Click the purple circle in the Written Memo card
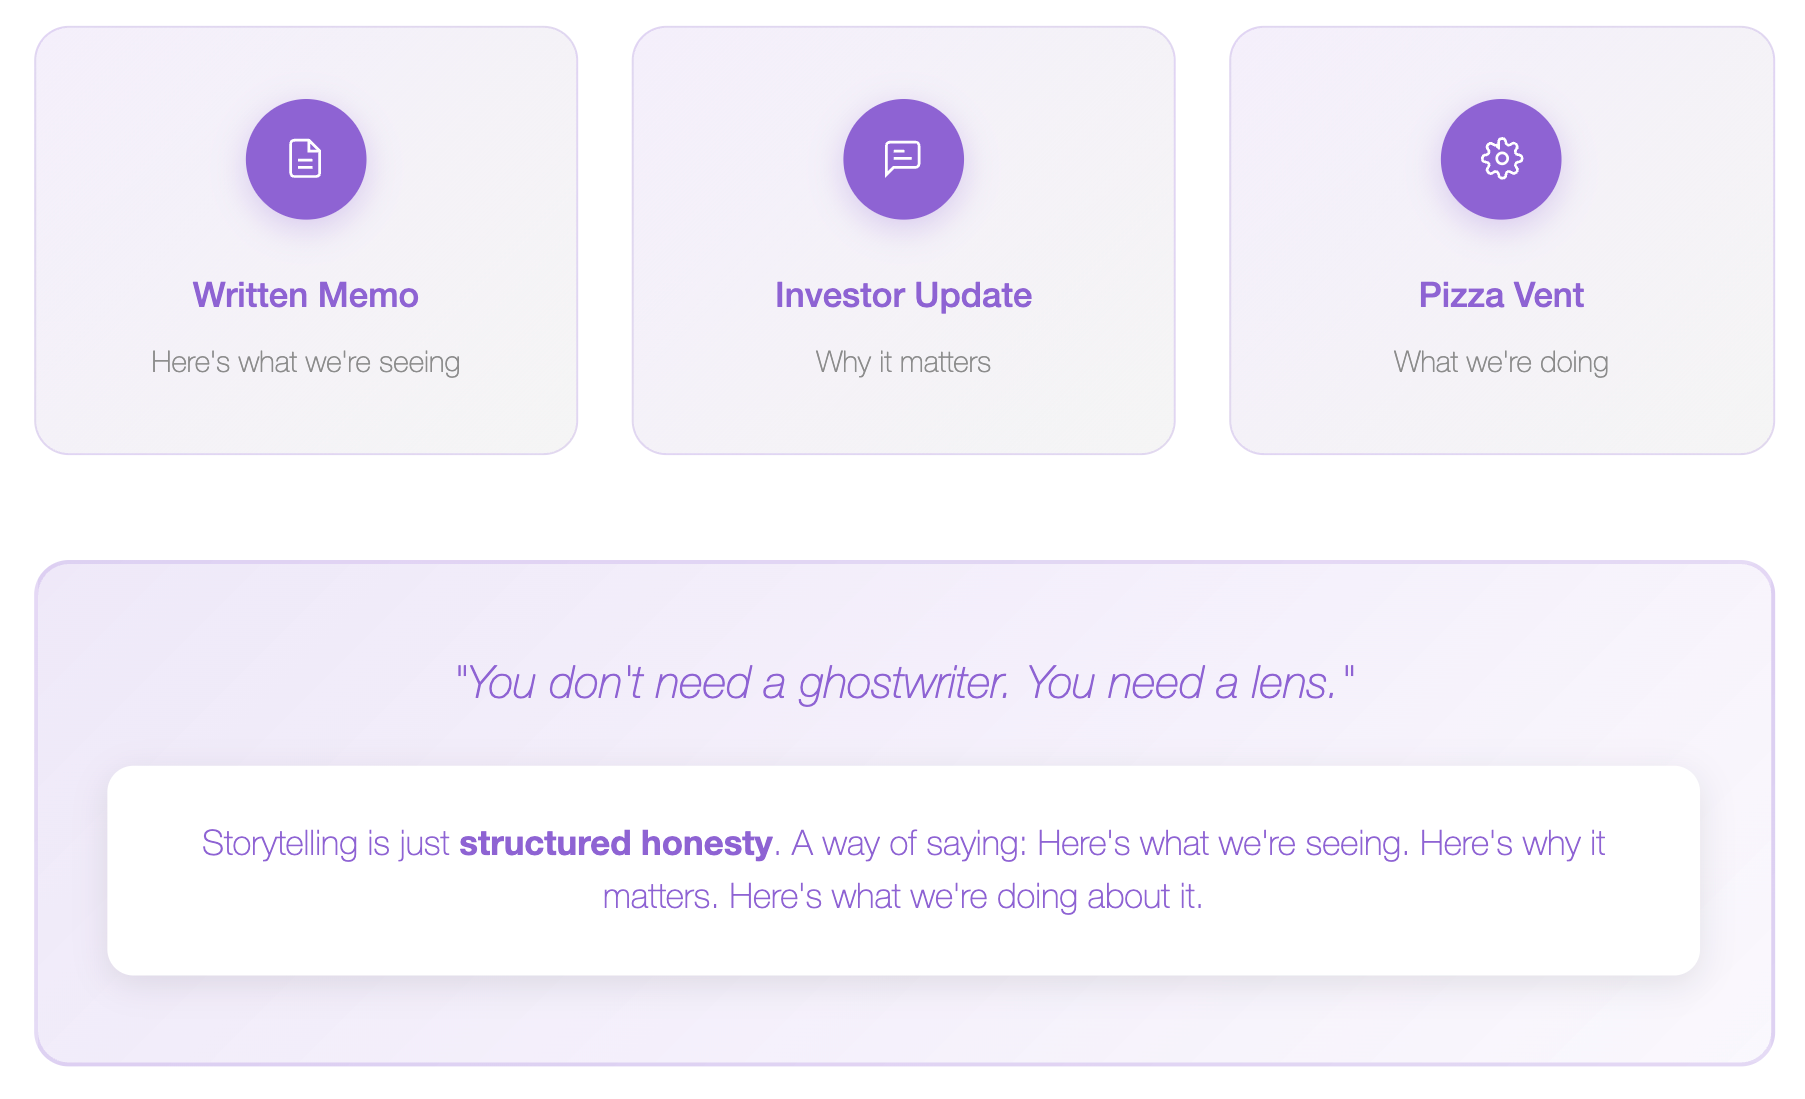The height and width of the screenshot is (1099, 1805). click(306, 159)
